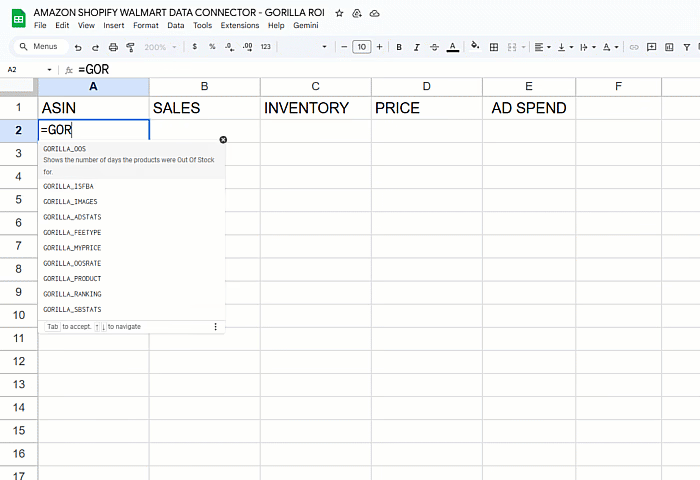Open the text color picker
Screen dimensions: 700x480
tap(453, 47)
